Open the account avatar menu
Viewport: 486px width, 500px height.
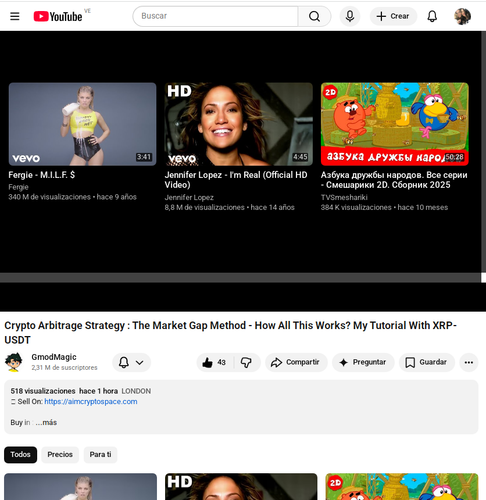(462, 16)
